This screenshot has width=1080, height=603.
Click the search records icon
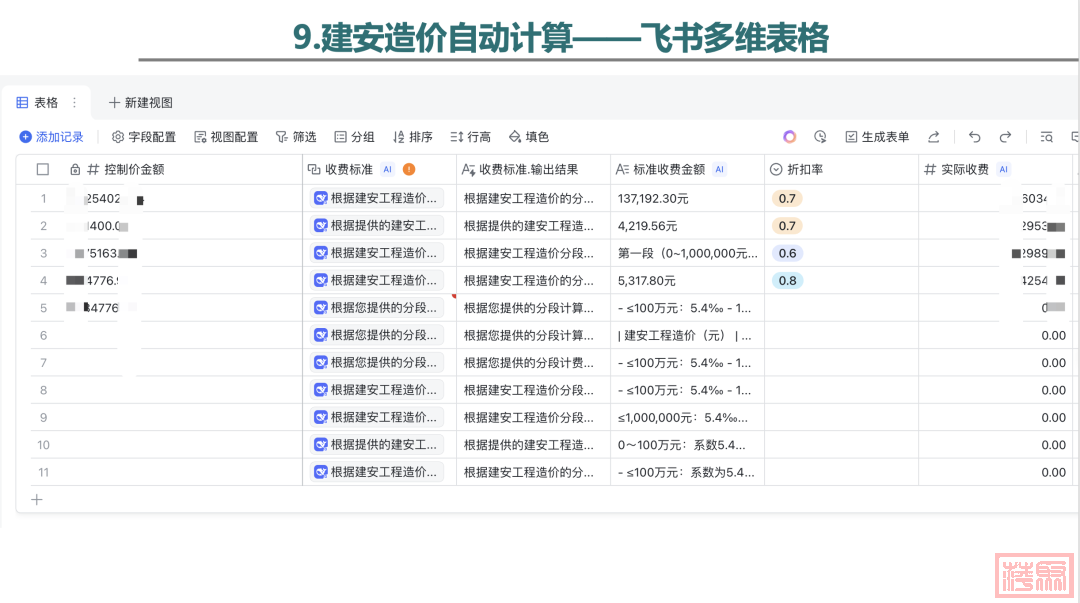point(1046,137)
